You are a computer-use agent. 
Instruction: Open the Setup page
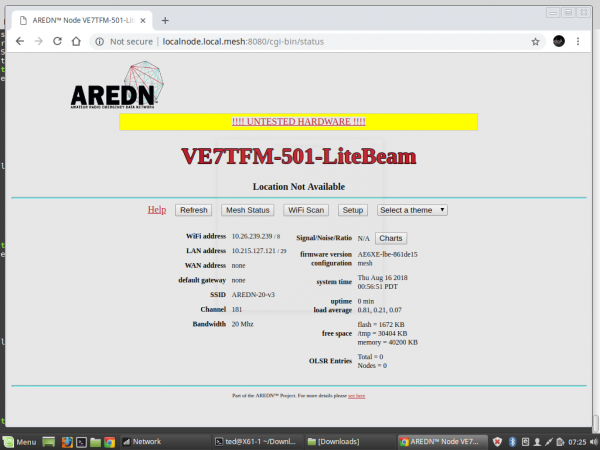[353, 210]
